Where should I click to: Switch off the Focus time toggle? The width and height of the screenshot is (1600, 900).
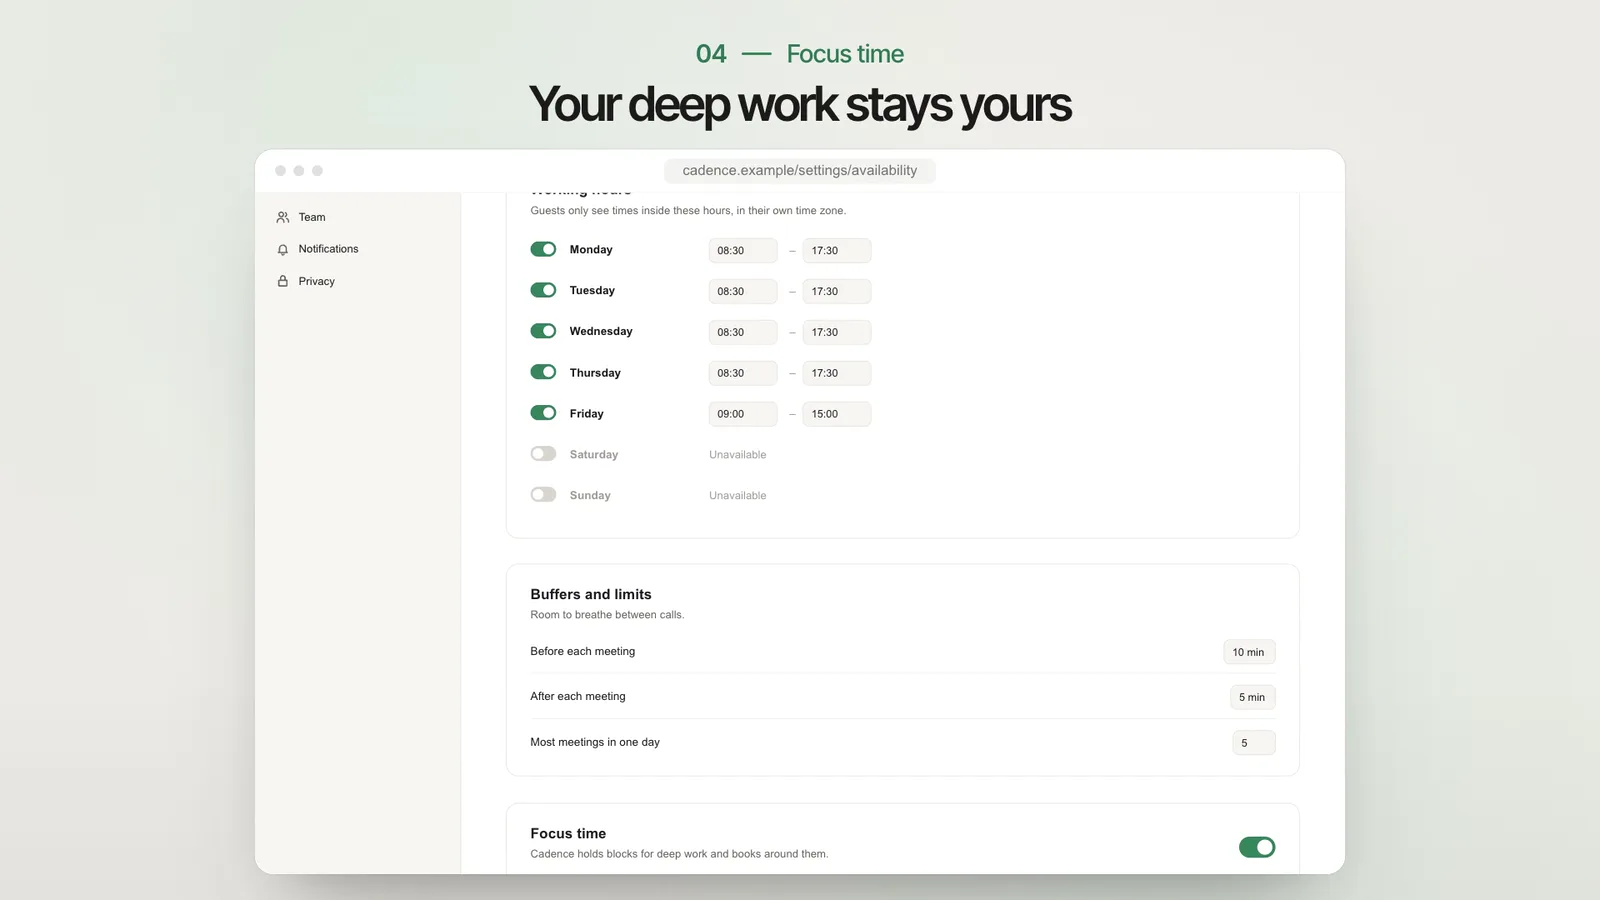pyautogui.click(x=1257, y=847)
